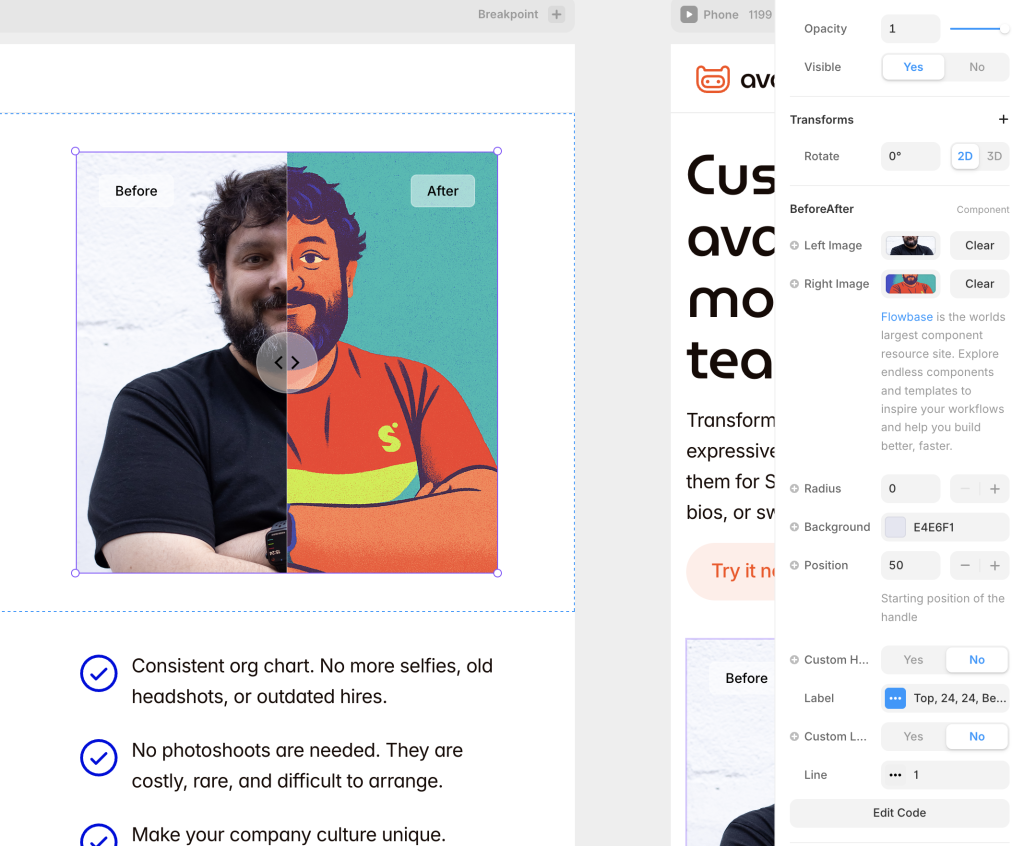Open the Label options via blue ellipsis icon
The width and height of the screenshot is (1024, 846).
(894, 698)
